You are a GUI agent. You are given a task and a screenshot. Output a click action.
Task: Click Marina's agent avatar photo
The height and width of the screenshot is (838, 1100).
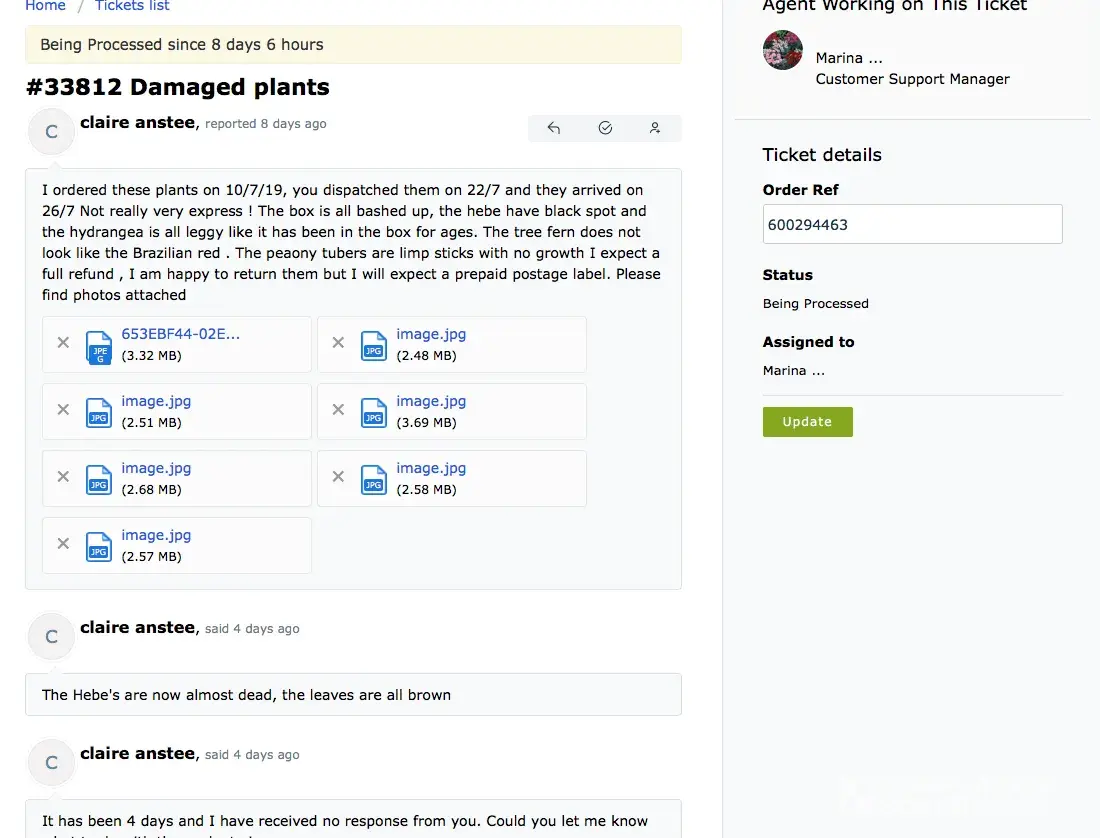[783, 50]
